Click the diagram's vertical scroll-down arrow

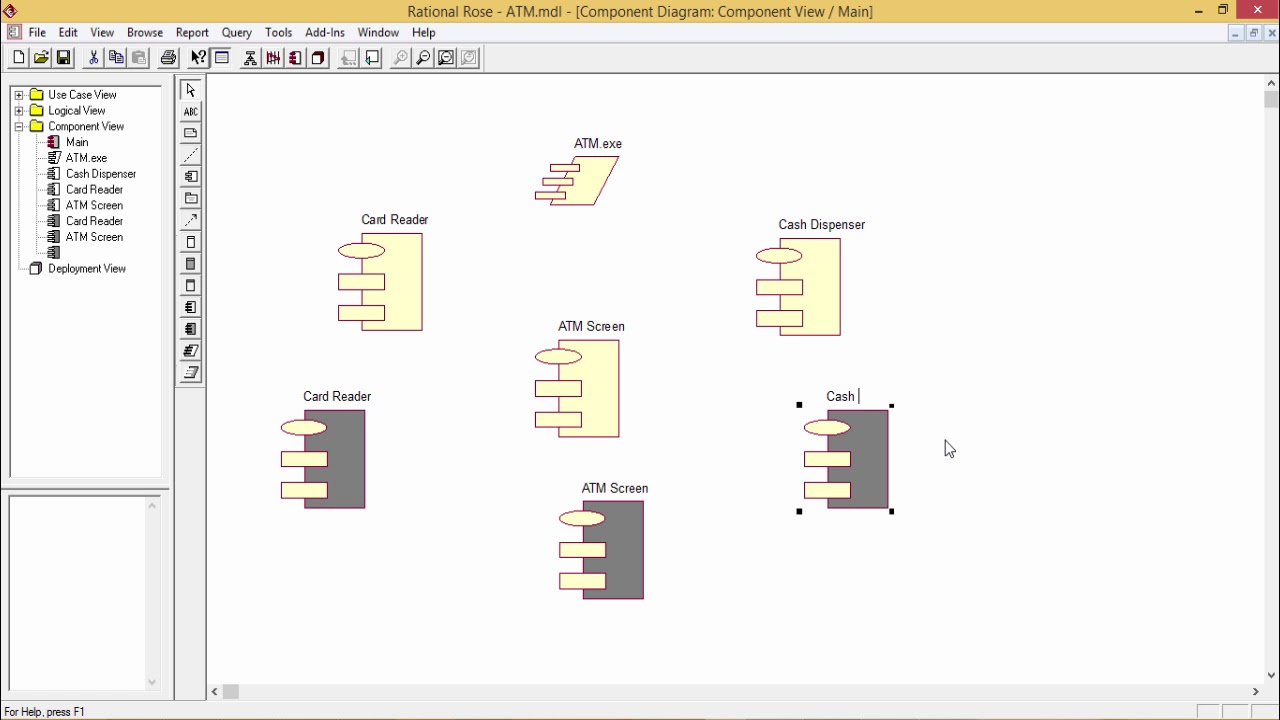coord(1271,675)
